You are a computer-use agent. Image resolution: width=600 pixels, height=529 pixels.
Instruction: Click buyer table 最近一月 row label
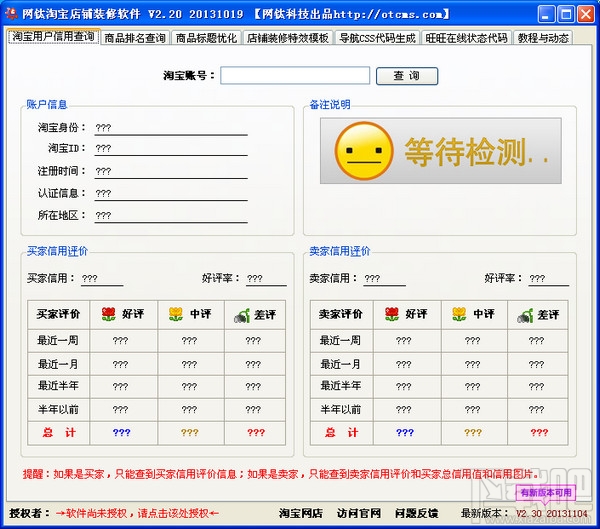click(58, 364)
